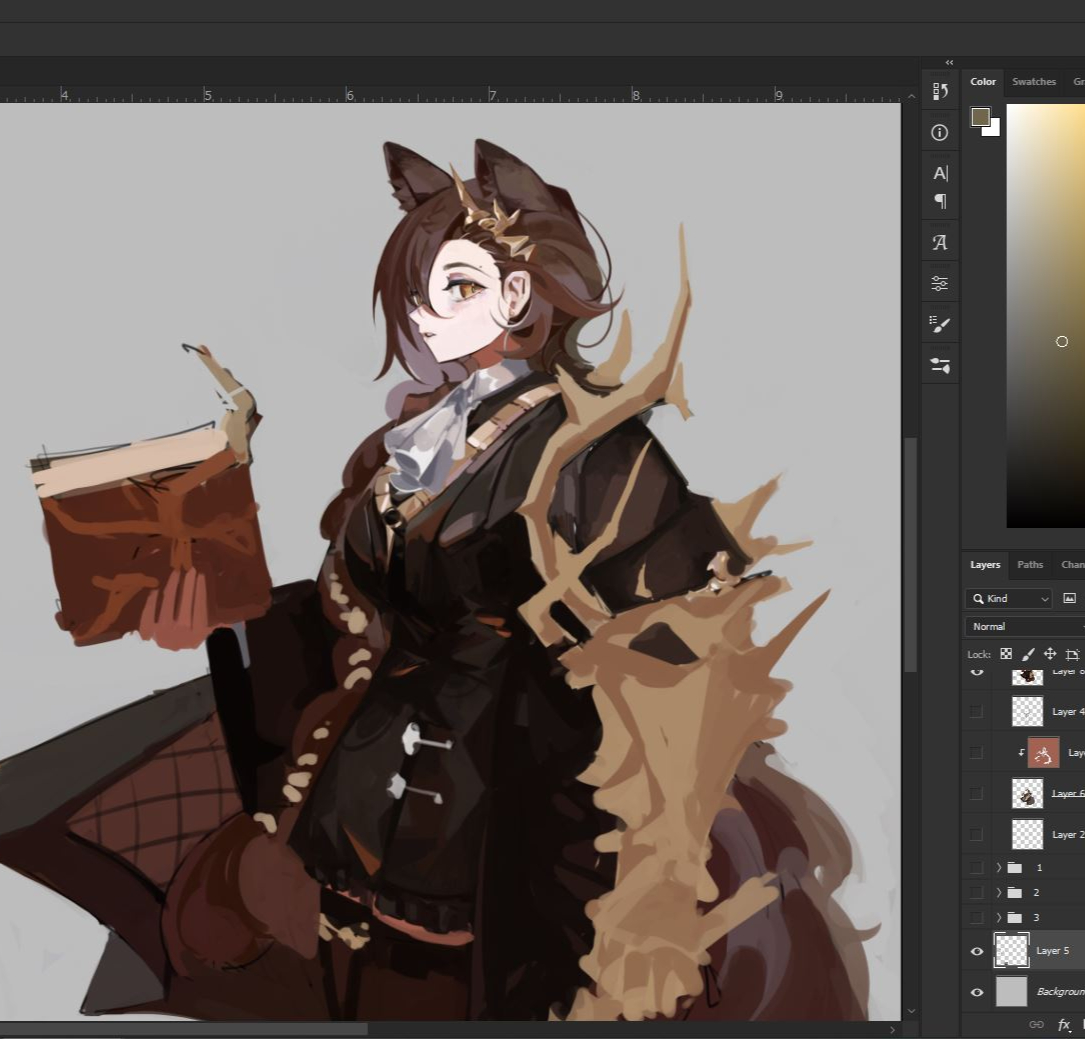Image resolution: width=1085 pixels, height=1039 pixels.
Task: Click the foreground color swatch
Action: click(x=980, y=117)
